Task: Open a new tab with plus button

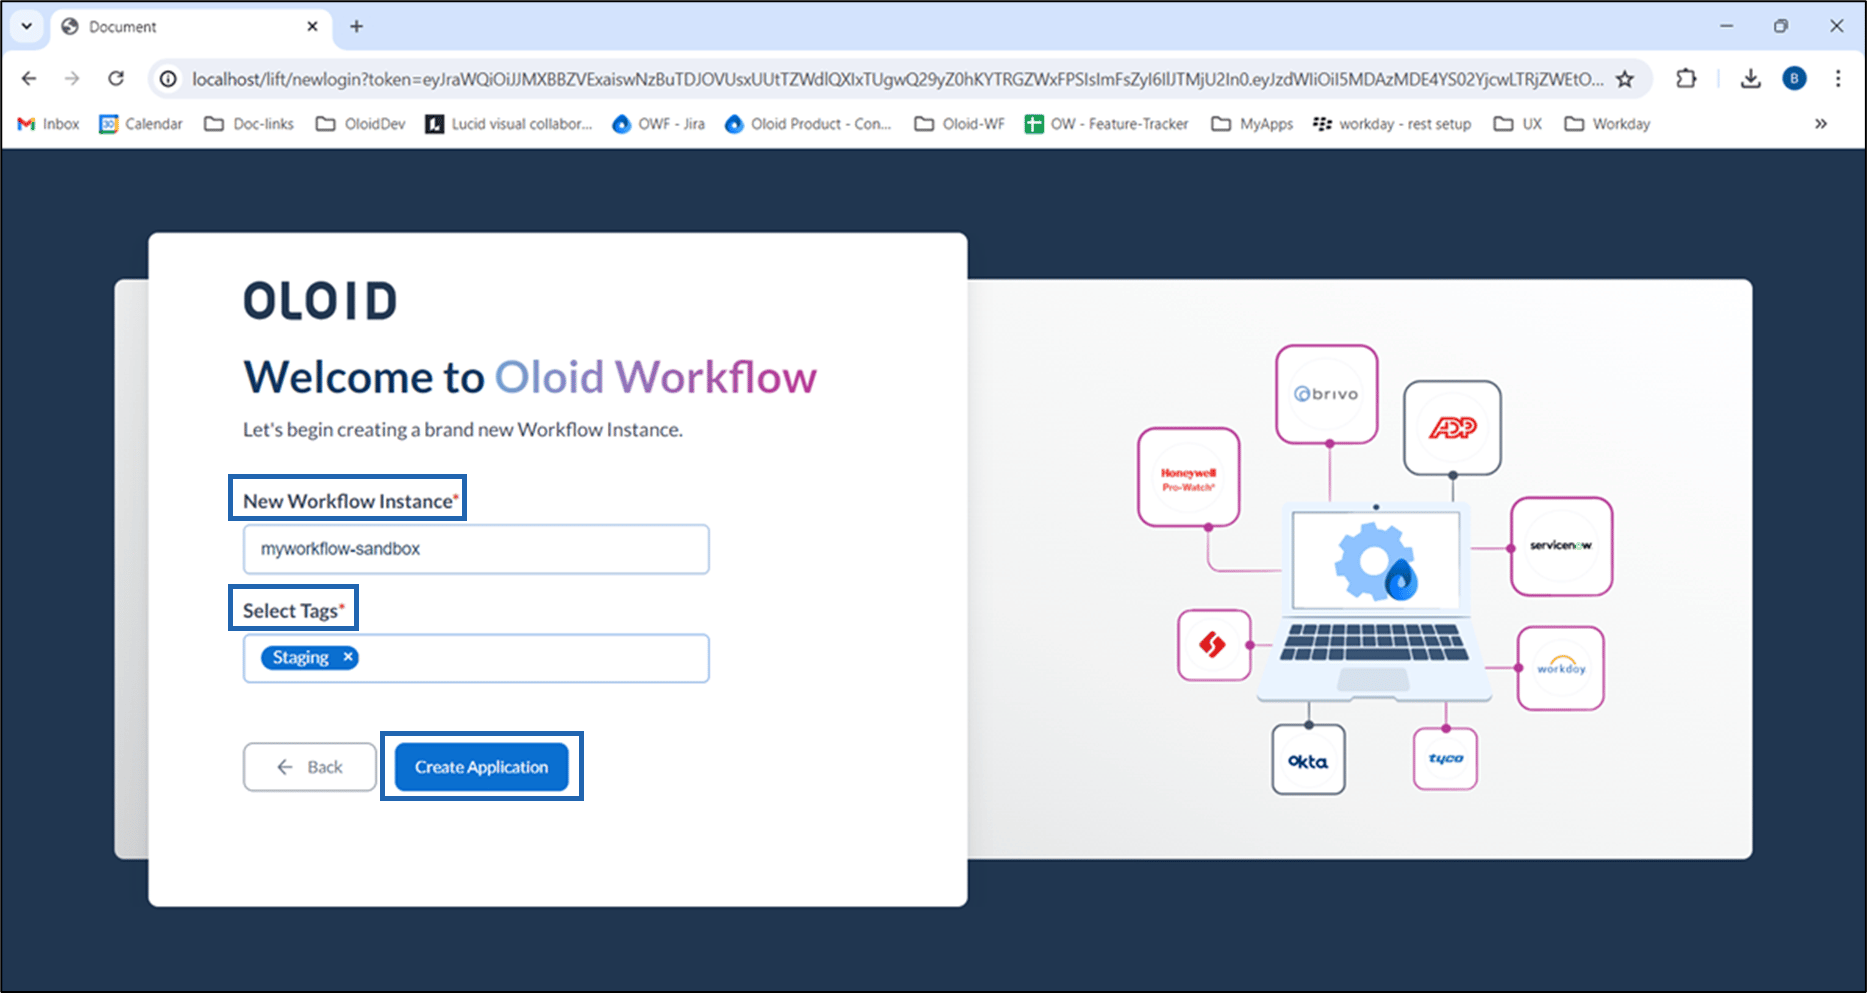Action: click(356, 26)
